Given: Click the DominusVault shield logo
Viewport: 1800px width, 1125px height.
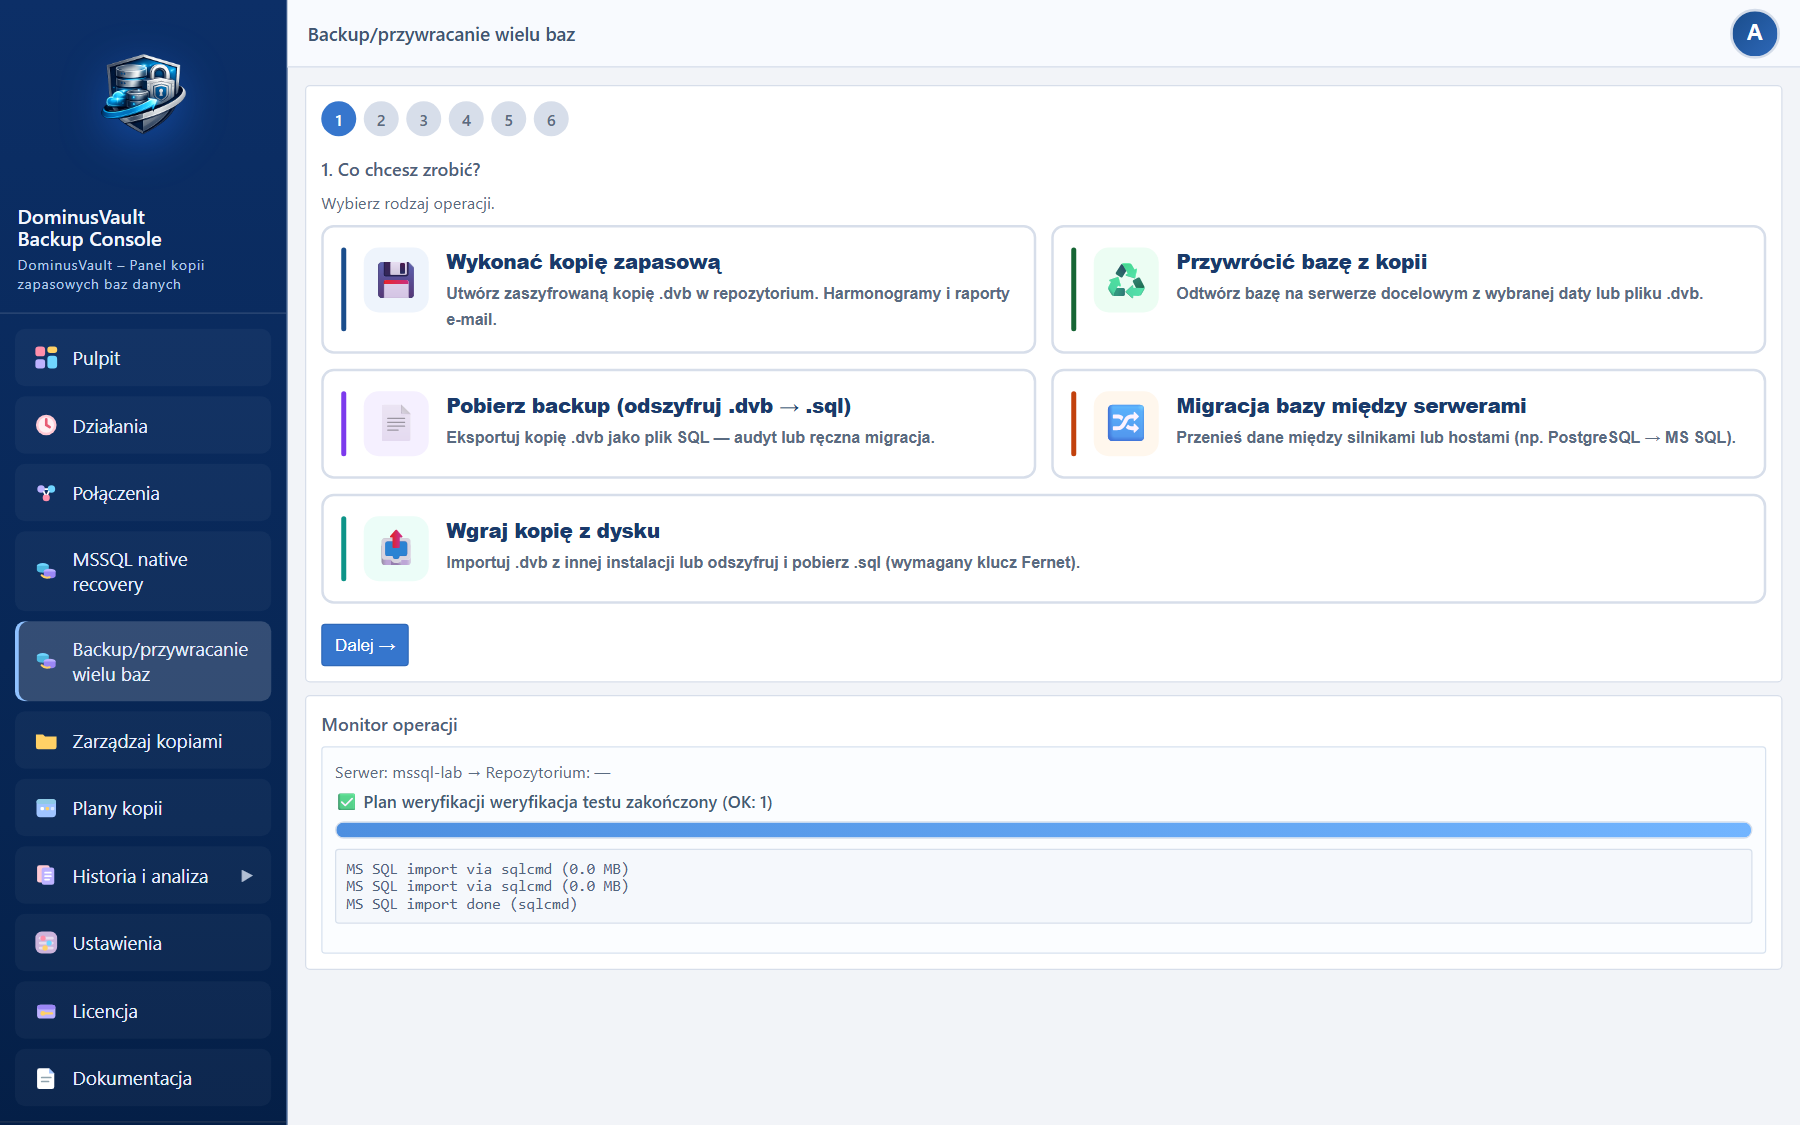Looking at the screenshot, I should tap(144, 93).
